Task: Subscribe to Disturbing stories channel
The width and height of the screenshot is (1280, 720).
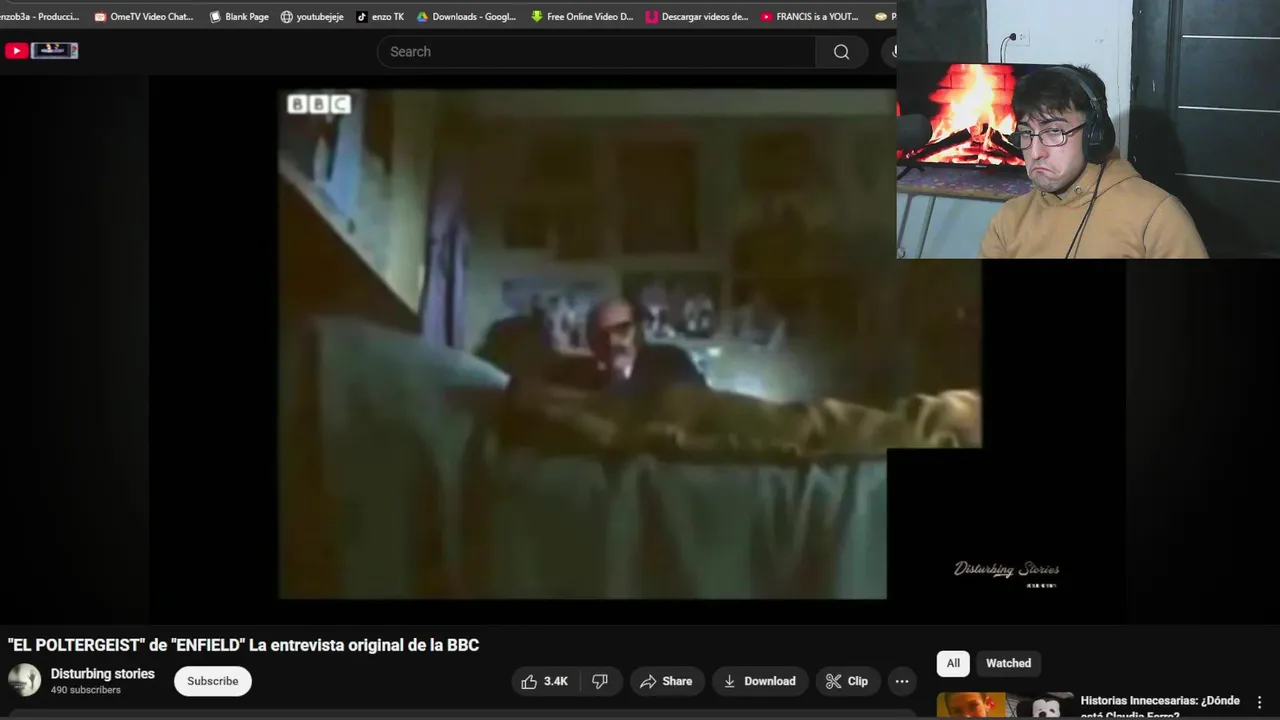Action: coord(213,681)
